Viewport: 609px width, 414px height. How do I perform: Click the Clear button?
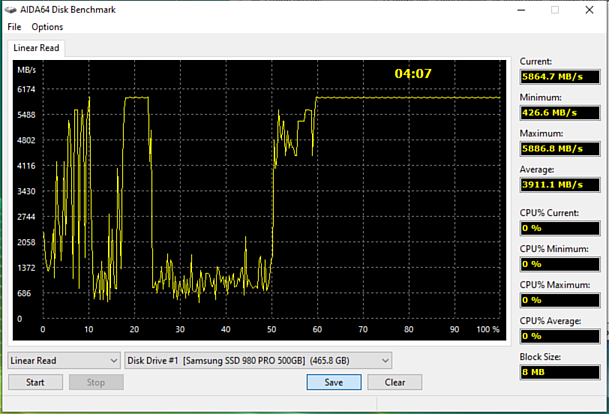pyautogui.click(x=395, y=383)
